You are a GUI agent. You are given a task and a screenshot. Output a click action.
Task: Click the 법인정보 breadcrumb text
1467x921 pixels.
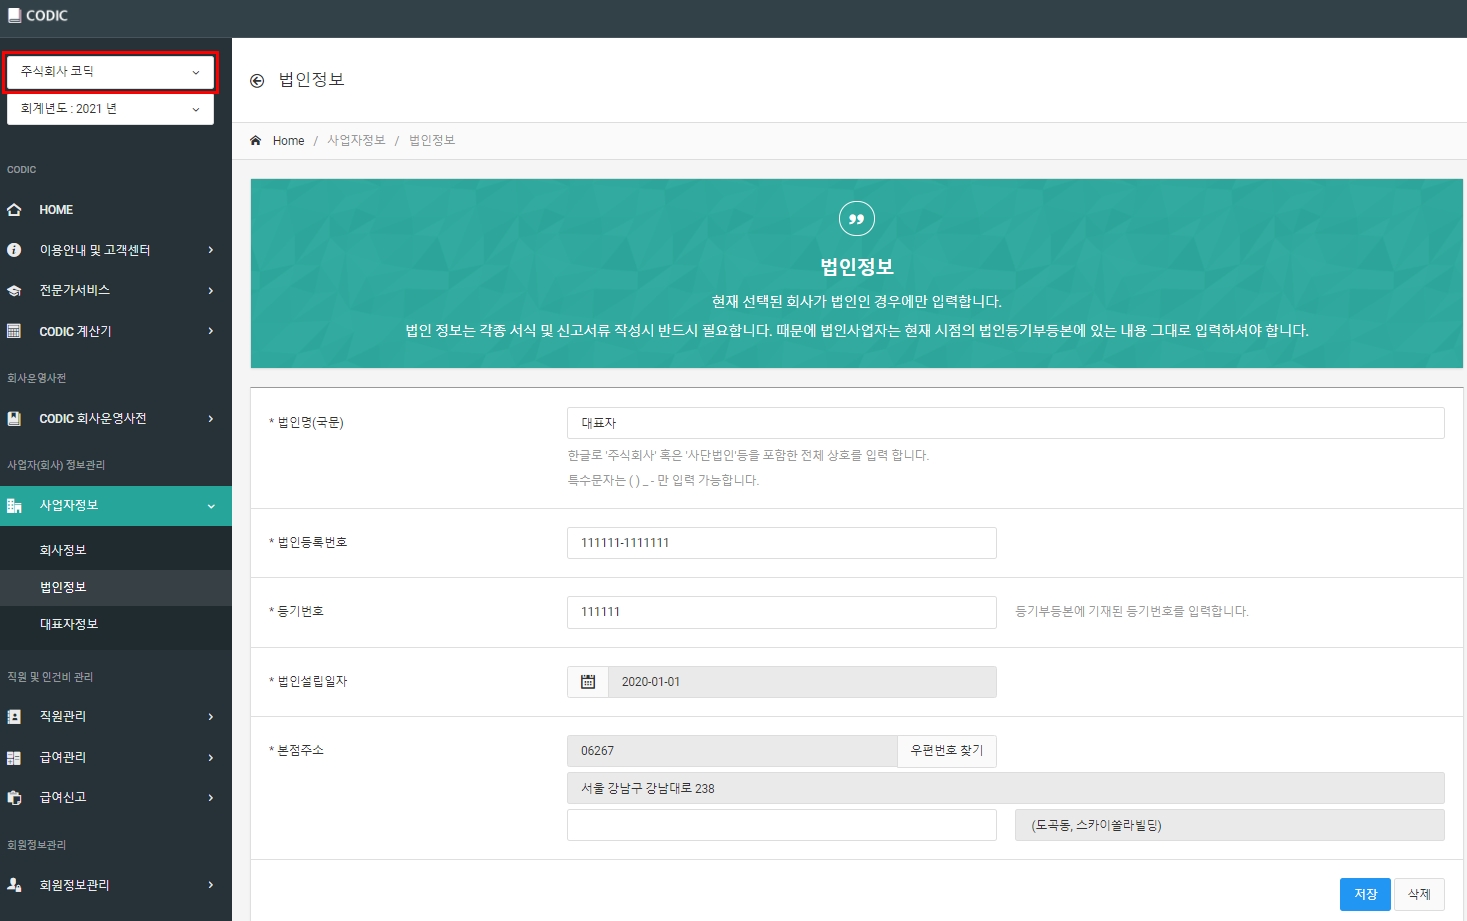coord(432,140)
